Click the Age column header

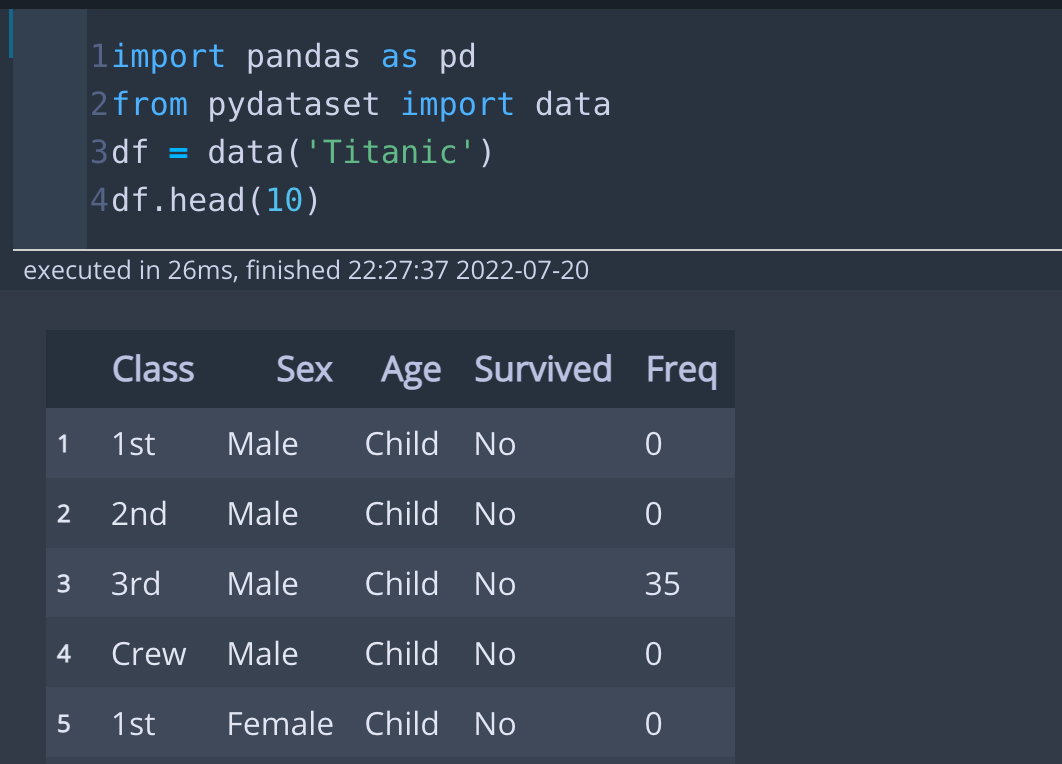(x=411, y=369)
